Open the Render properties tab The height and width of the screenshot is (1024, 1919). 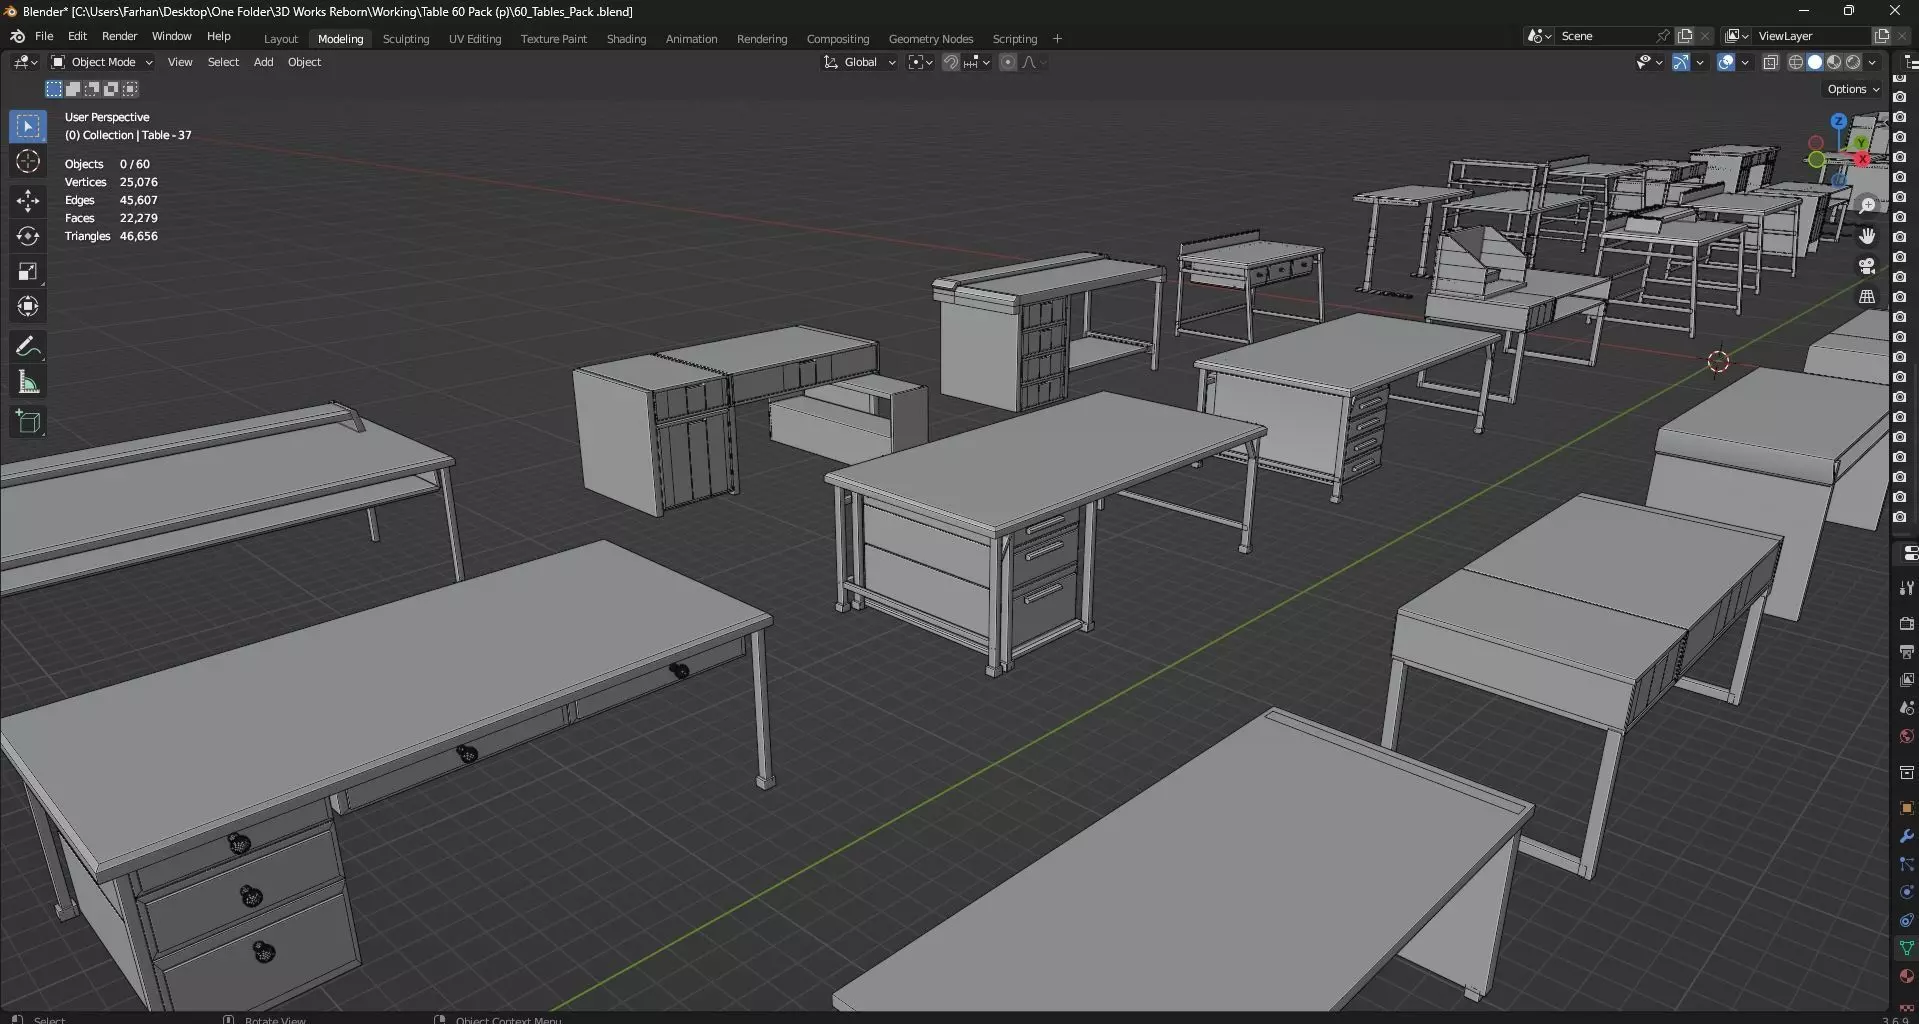(1906, 623)
